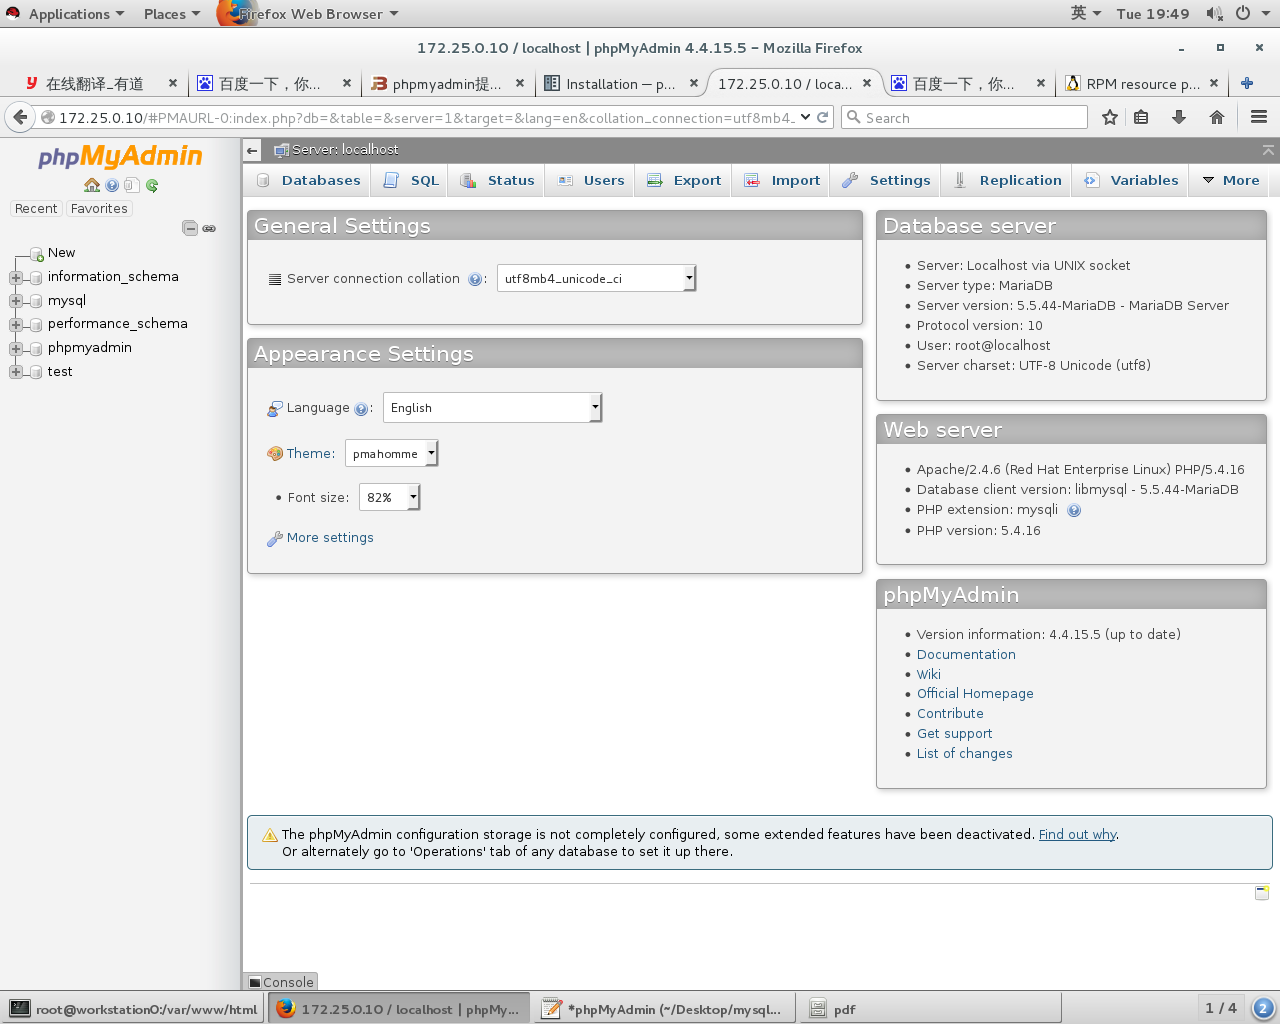Open the More settings link
Screen dimensions: 1280x1024
click(x=330, y=538)
